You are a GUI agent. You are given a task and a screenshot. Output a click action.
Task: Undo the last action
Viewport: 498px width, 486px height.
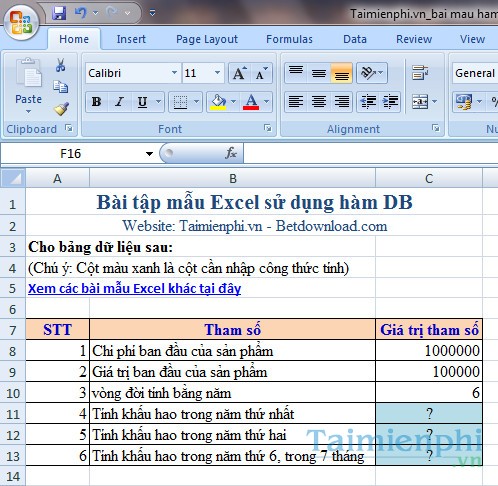pyautogui.click(x=80, y=13)
